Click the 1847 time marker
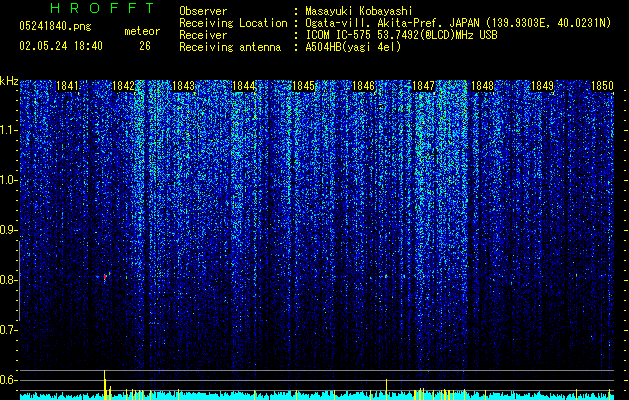This screenshot has height=400, width=629. point(423,86)
